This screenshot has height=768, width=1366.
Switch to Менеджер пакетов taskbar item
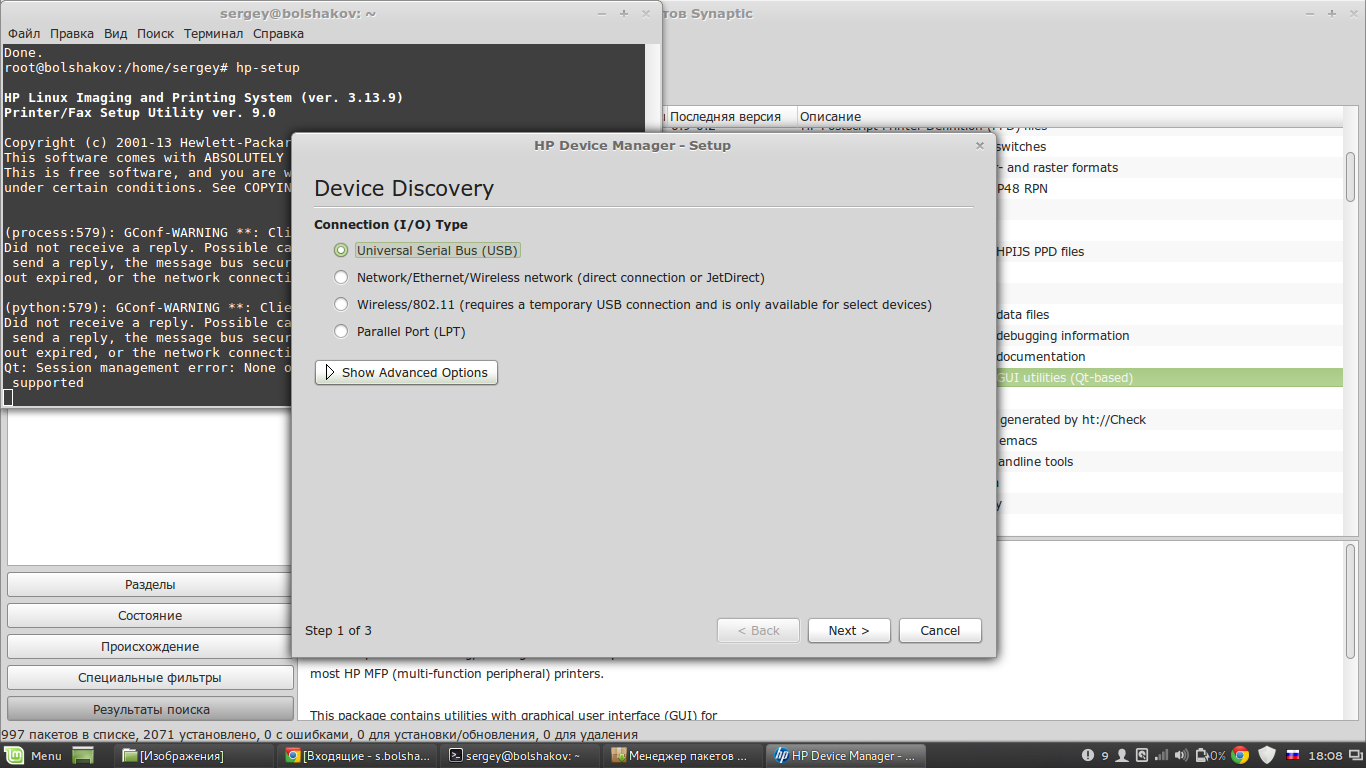tap(683, 756)
